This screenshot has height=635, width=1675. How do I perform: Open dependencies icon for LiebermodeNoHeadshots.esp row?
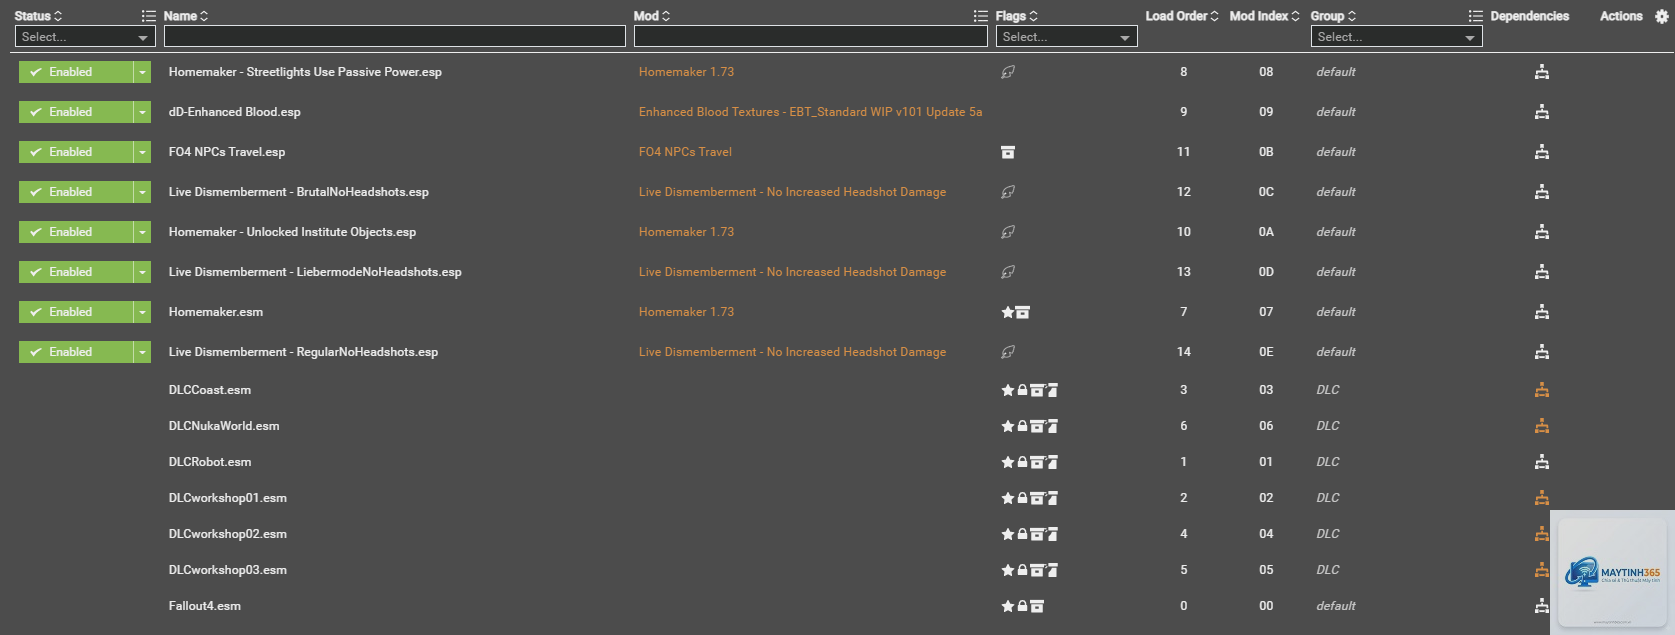[1542, 272]
